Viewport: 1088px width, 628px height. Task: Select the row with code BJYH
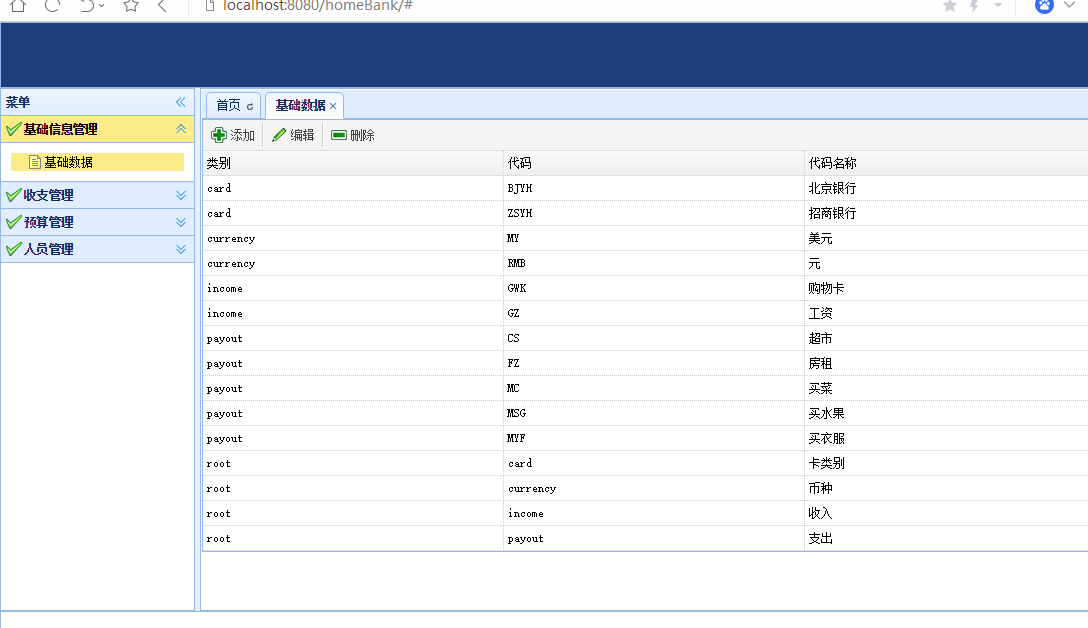coord(520,188)
